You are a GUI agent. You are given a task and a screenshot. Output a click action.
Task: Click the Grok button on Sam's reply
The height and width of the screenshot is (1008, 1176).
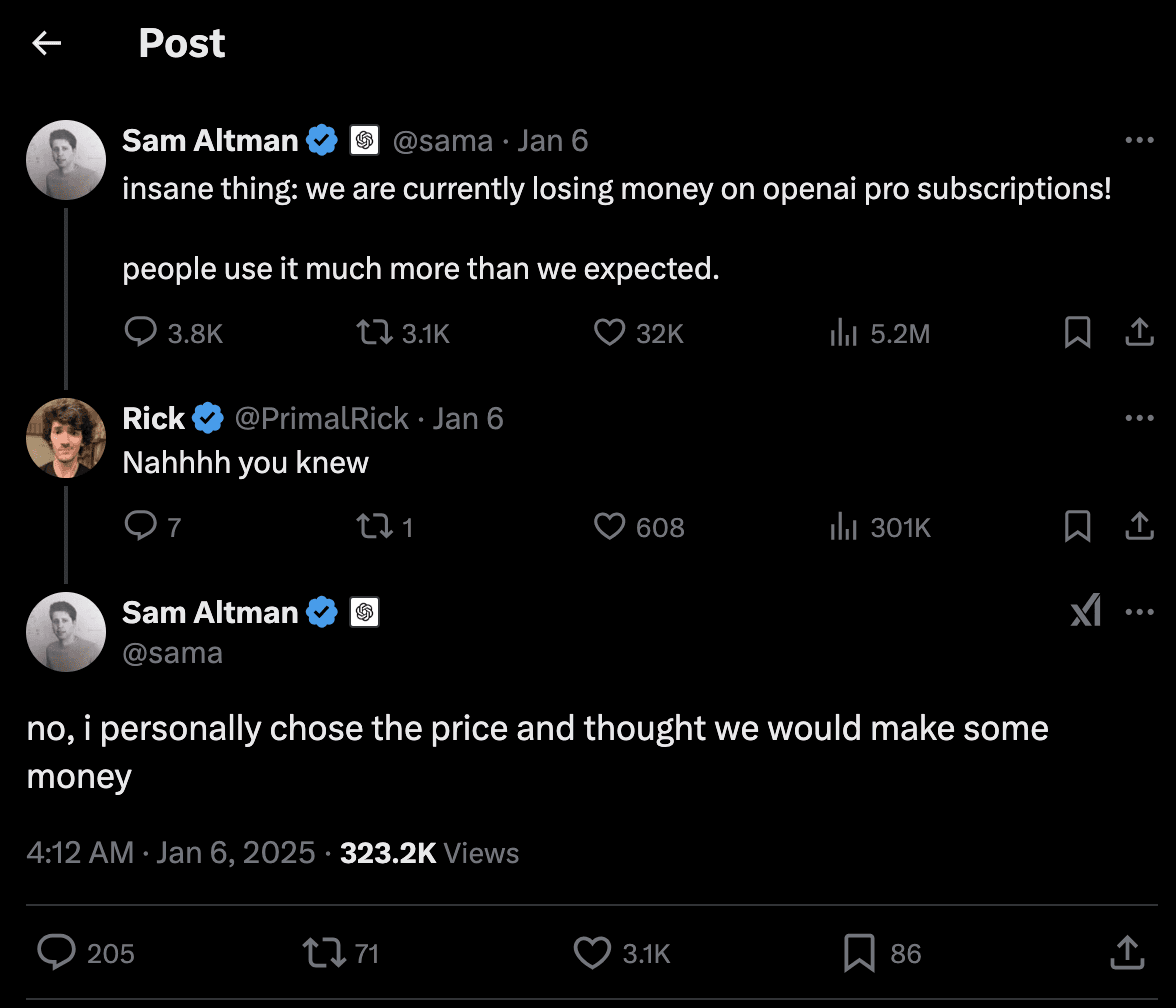click(x=1087, y=611)
